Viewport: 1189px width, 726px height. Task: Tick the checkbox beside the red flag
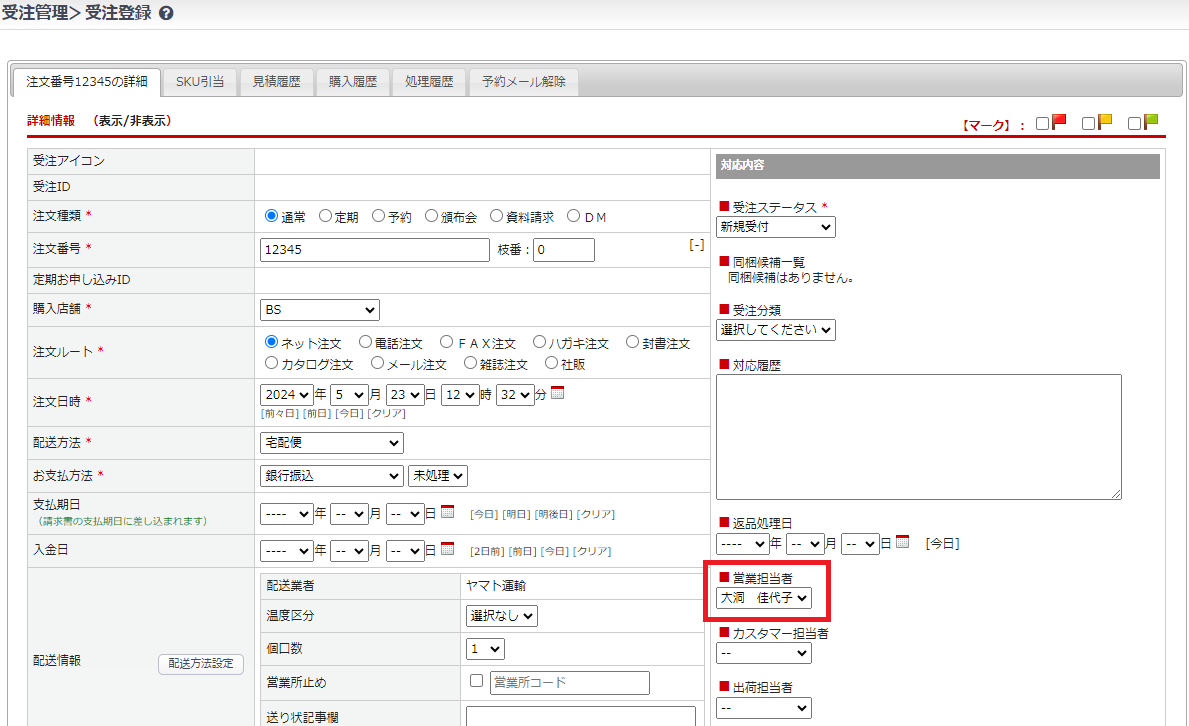(1043, 124)
